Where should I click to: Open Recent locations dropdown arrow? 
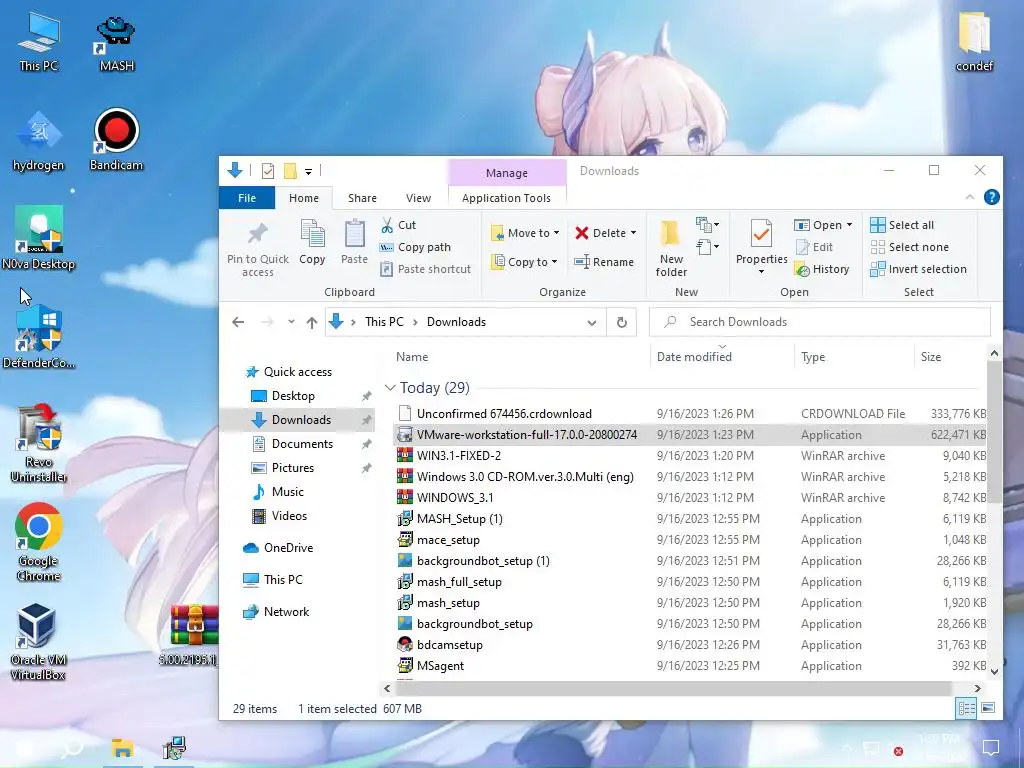pos(291,322)
